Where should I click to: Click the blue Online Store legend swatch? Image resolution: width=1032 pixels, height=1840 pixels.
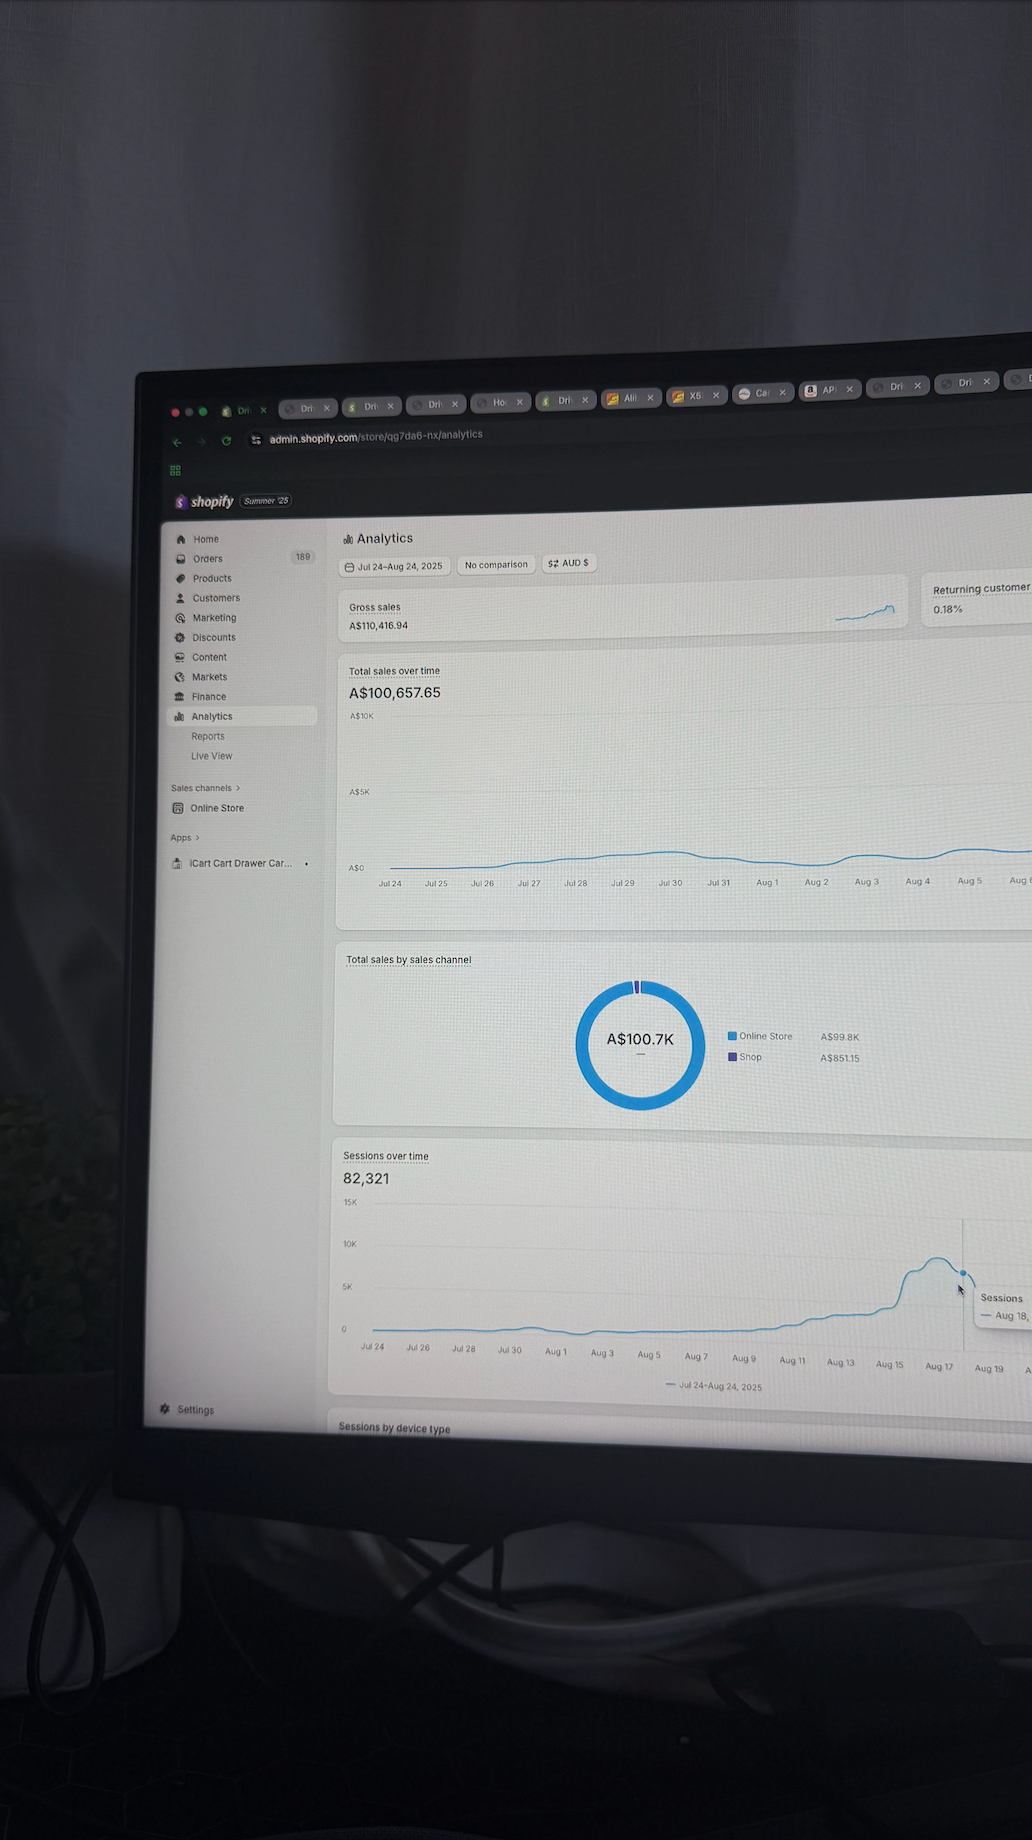[x=732, y=1036]
